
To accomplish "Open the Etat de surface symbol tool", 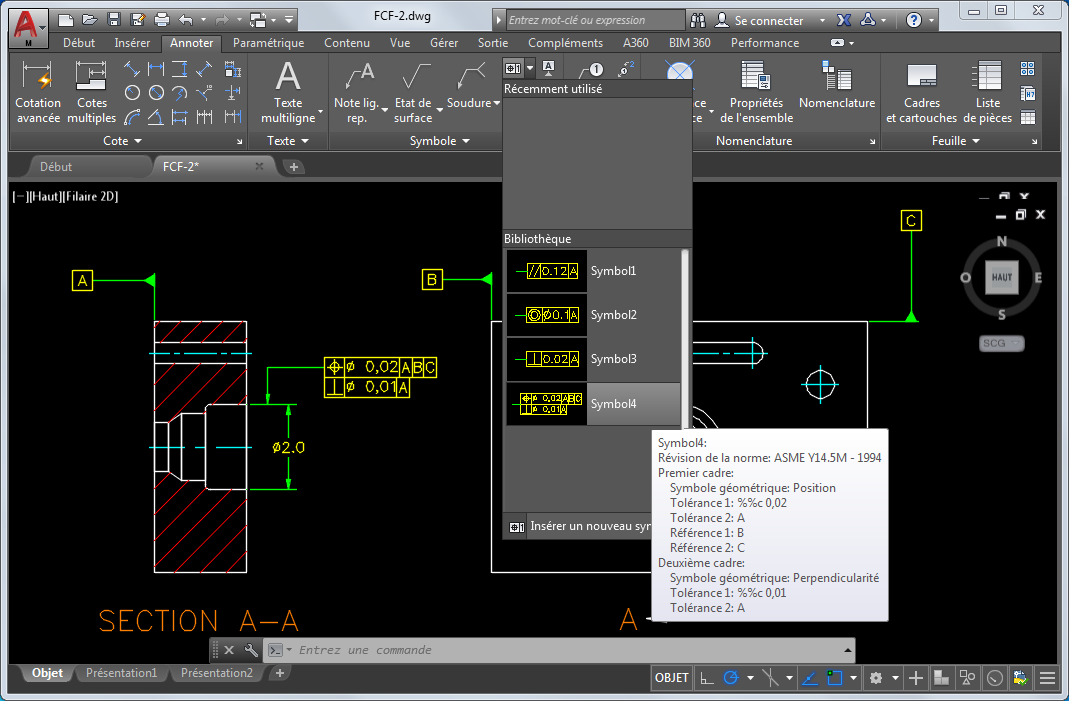I will pyautogui.click(x=413, y=92).
